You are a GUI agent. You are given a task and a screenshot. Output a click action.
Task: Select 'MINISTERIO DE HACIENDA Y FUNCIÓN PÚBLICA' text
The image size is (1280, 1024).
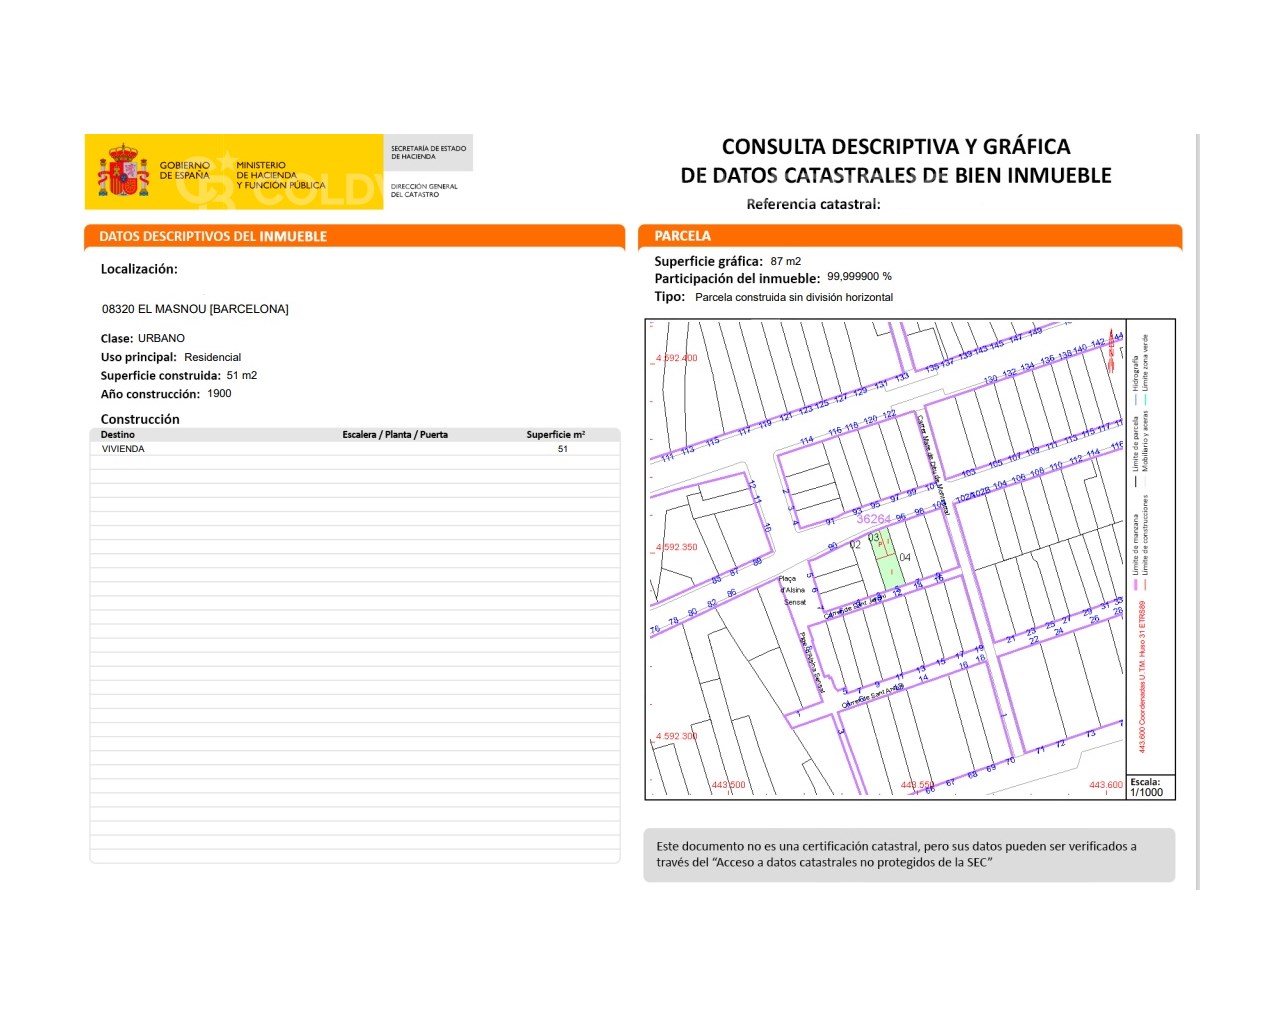(281, 175)
